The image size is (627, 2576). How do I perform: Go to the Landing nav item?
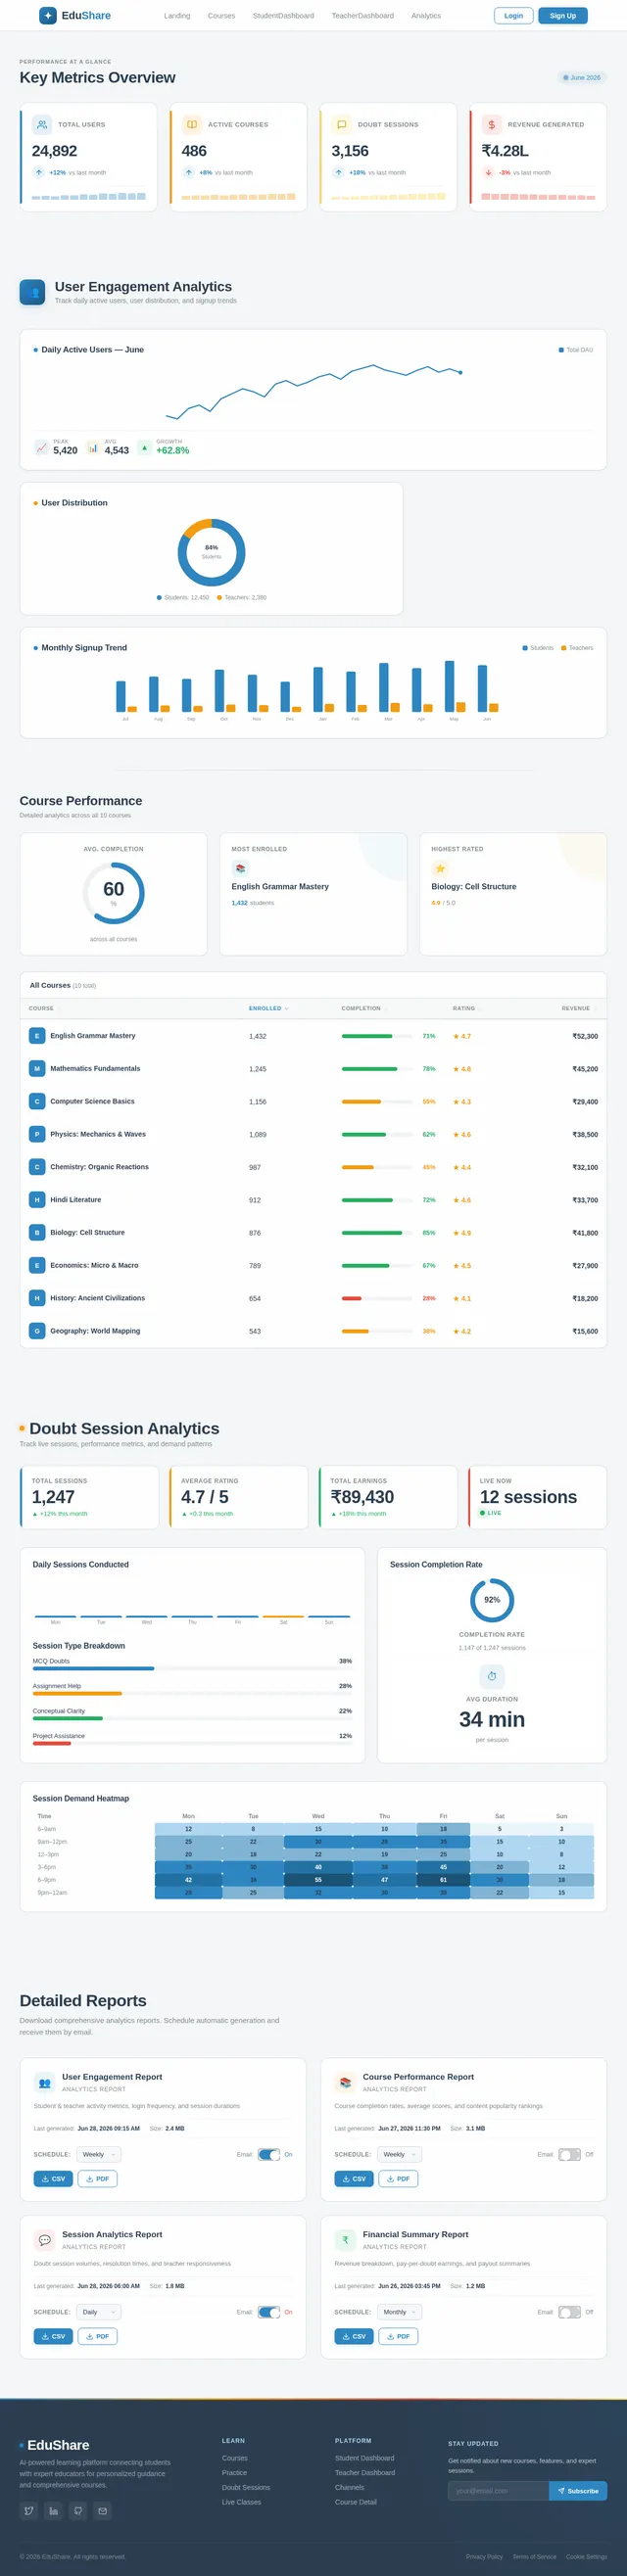click(177, 16)
